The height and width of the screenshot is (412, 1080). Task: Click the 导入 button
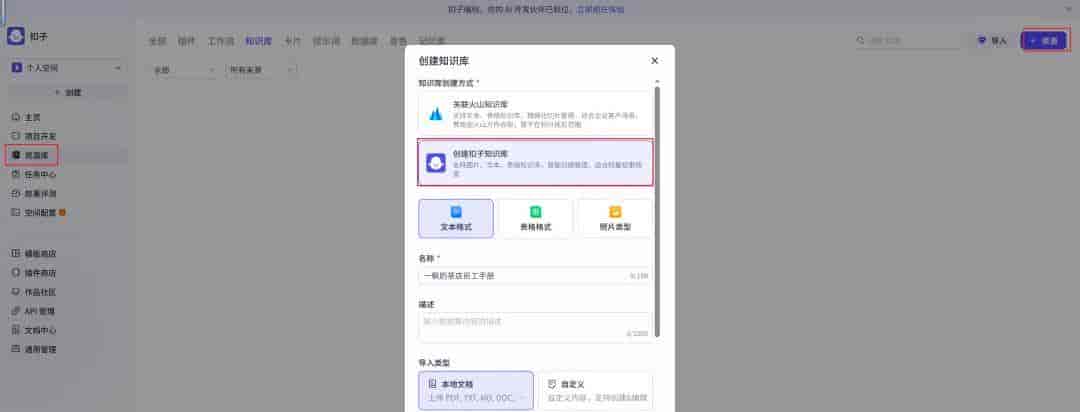[993, 41]
